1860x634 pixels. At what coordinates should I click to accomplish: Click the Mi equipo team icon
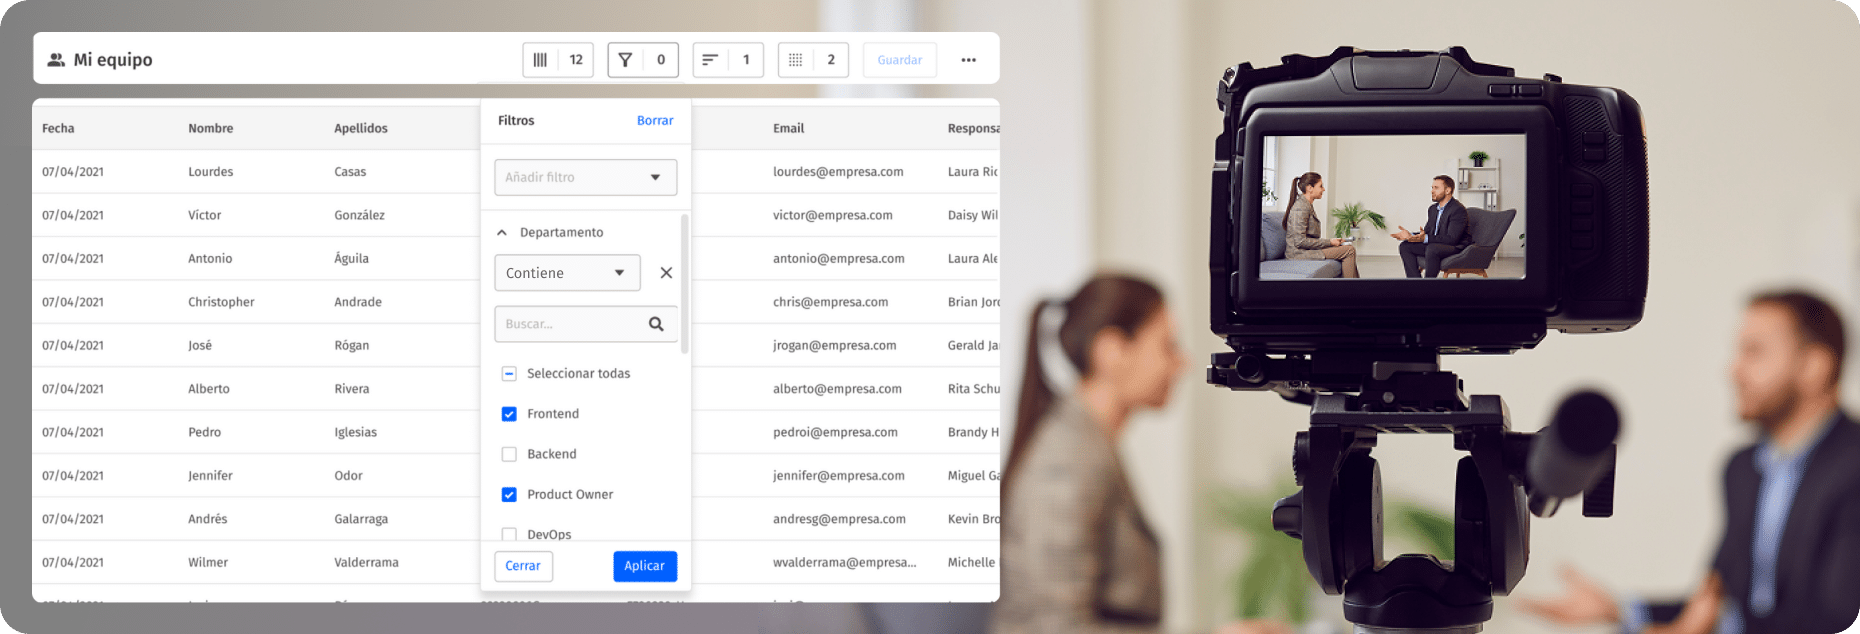click(56, 60)
